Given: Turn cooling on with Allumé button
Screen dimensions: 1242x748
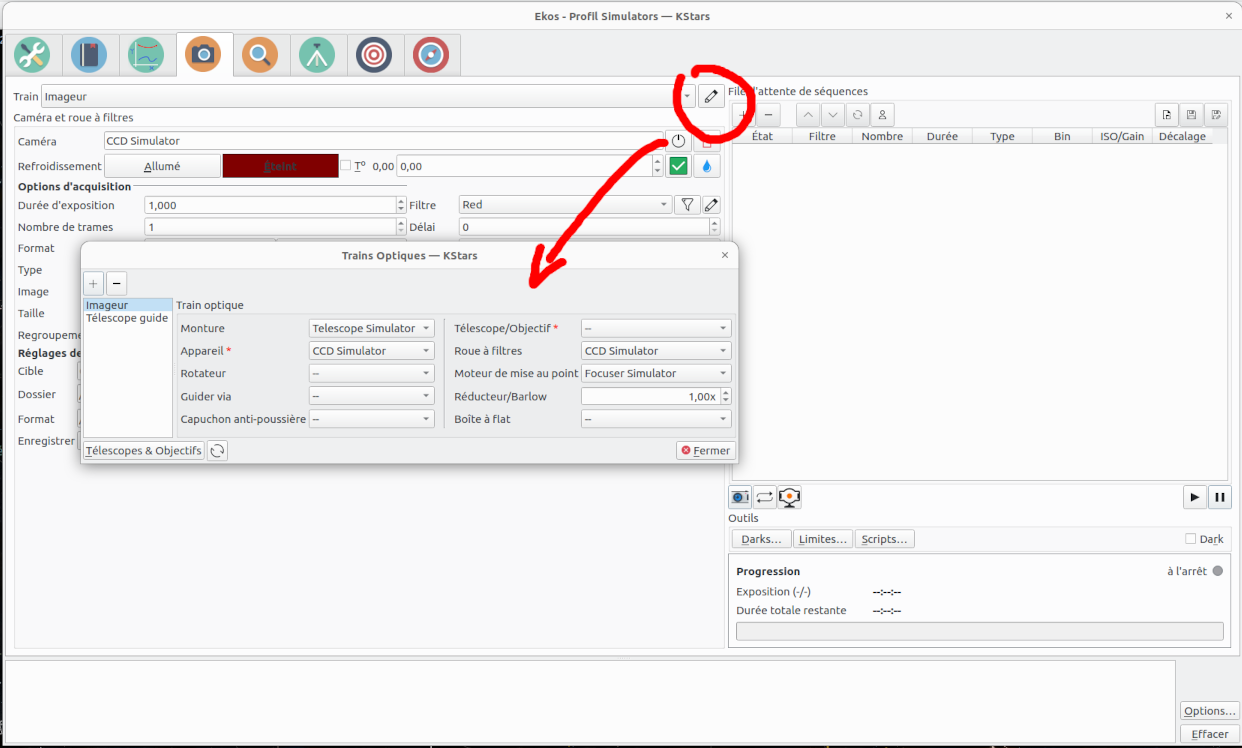Looking at the screenshot, I should [162, 166].
